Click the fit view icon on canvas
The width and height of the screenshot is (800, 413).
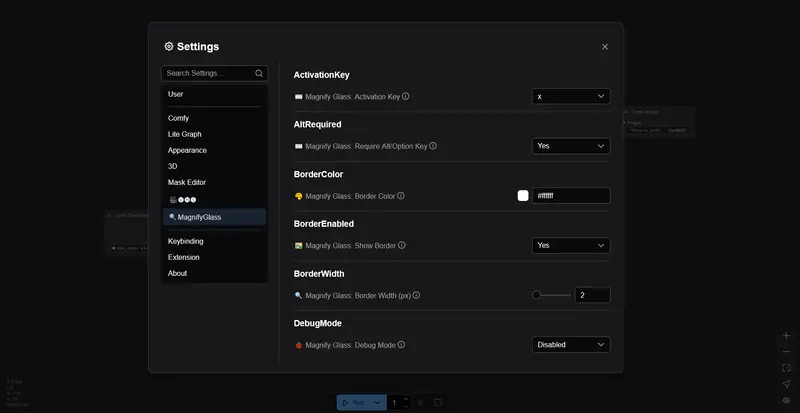786,368
